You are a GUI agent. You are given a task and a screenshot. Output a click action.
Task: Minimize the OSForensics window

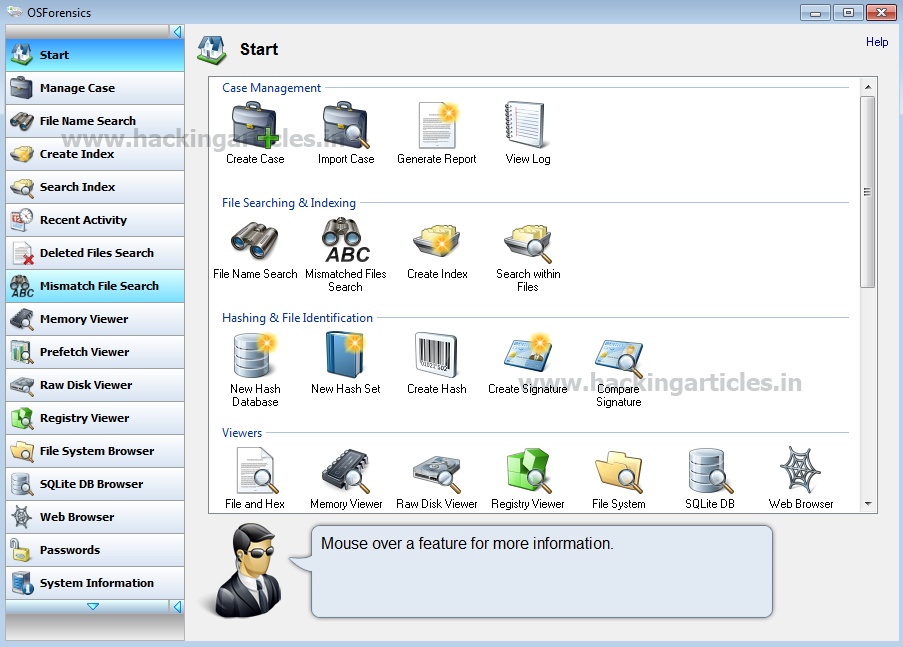(815, 12)
